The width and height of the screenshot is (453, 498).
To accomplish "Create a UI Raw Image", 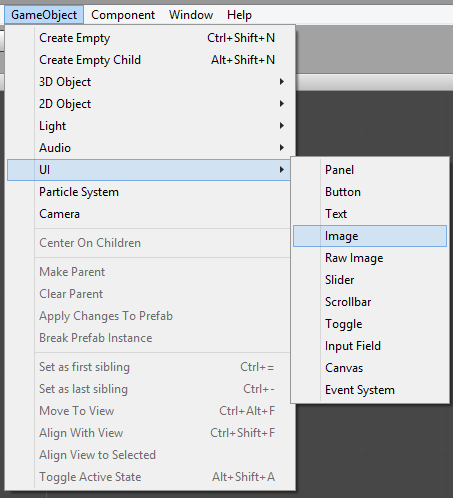I will tap(370, 258).
